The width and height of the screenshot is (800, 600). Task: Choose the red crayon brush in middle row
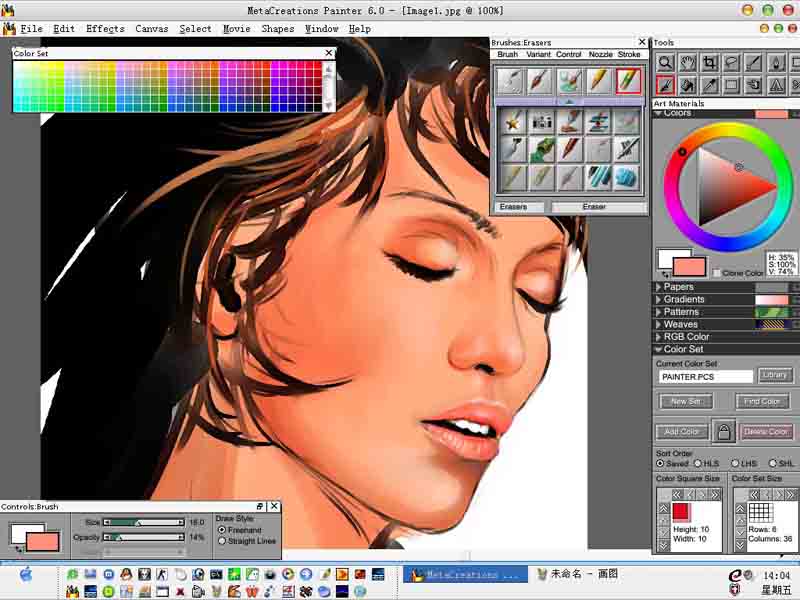pos(570,150)
